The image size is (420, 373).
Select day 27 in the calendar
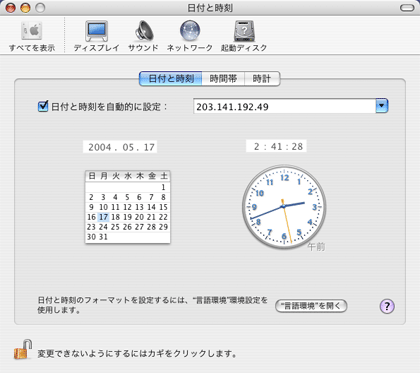click(139, 227)
